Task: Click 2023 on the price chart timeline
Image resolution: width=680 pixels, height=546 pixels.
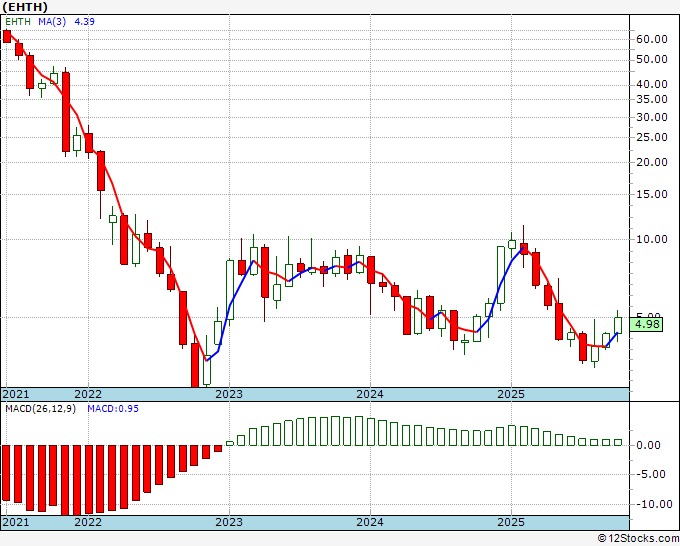Action: 229,394
